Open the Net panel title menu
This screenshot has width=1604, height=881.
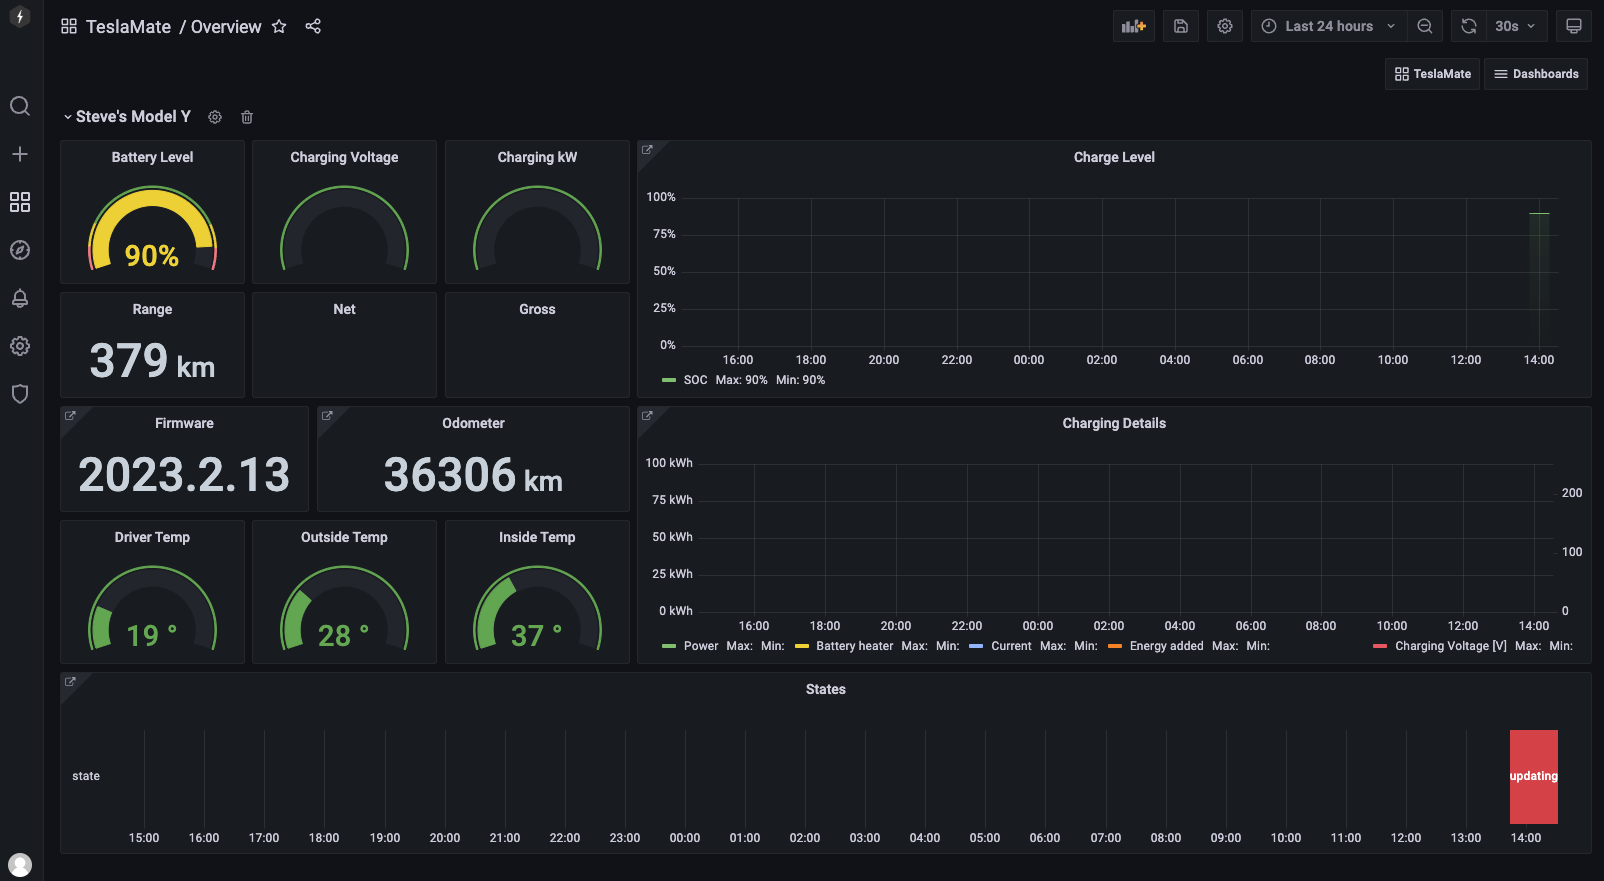pyautogui.click(x=344, y=309)
